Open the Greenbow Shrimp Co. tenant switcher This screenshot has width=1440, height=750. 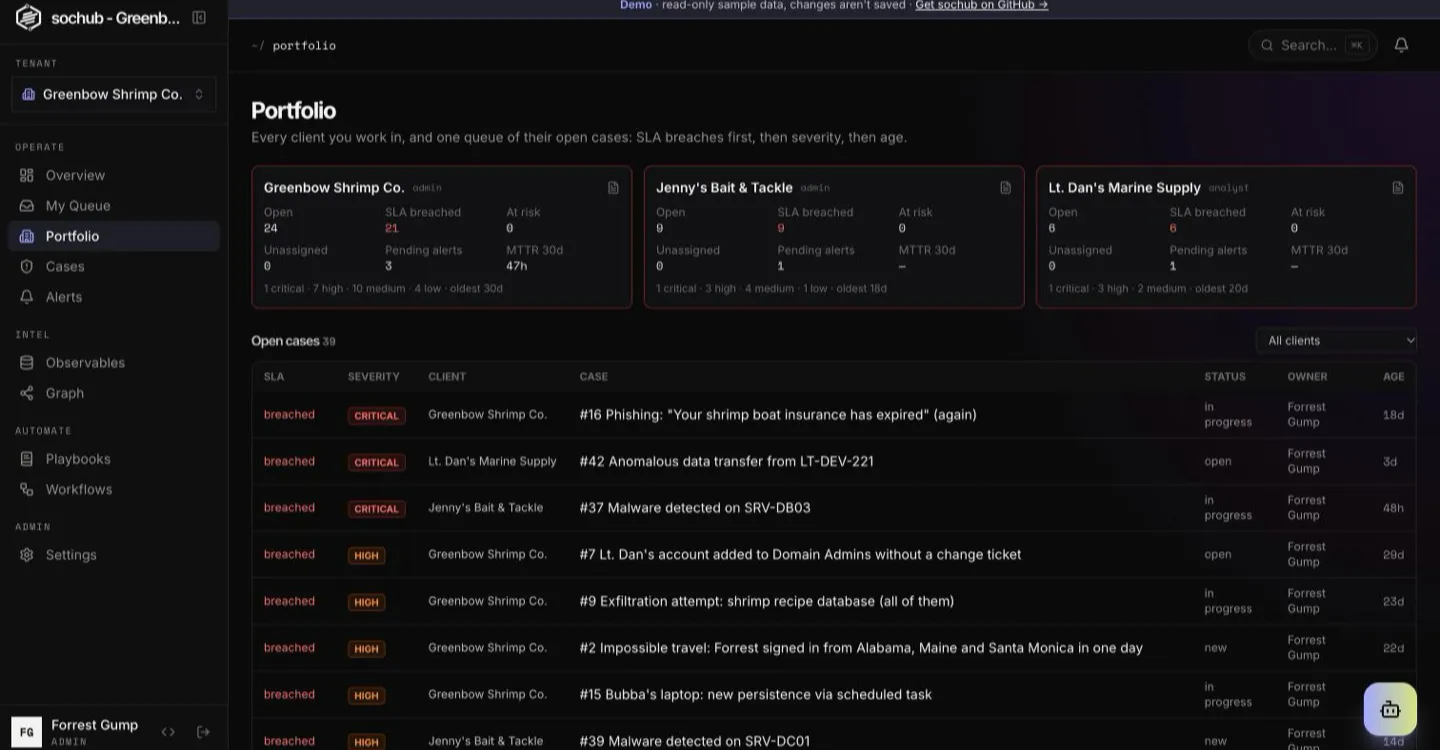[114, 94]
